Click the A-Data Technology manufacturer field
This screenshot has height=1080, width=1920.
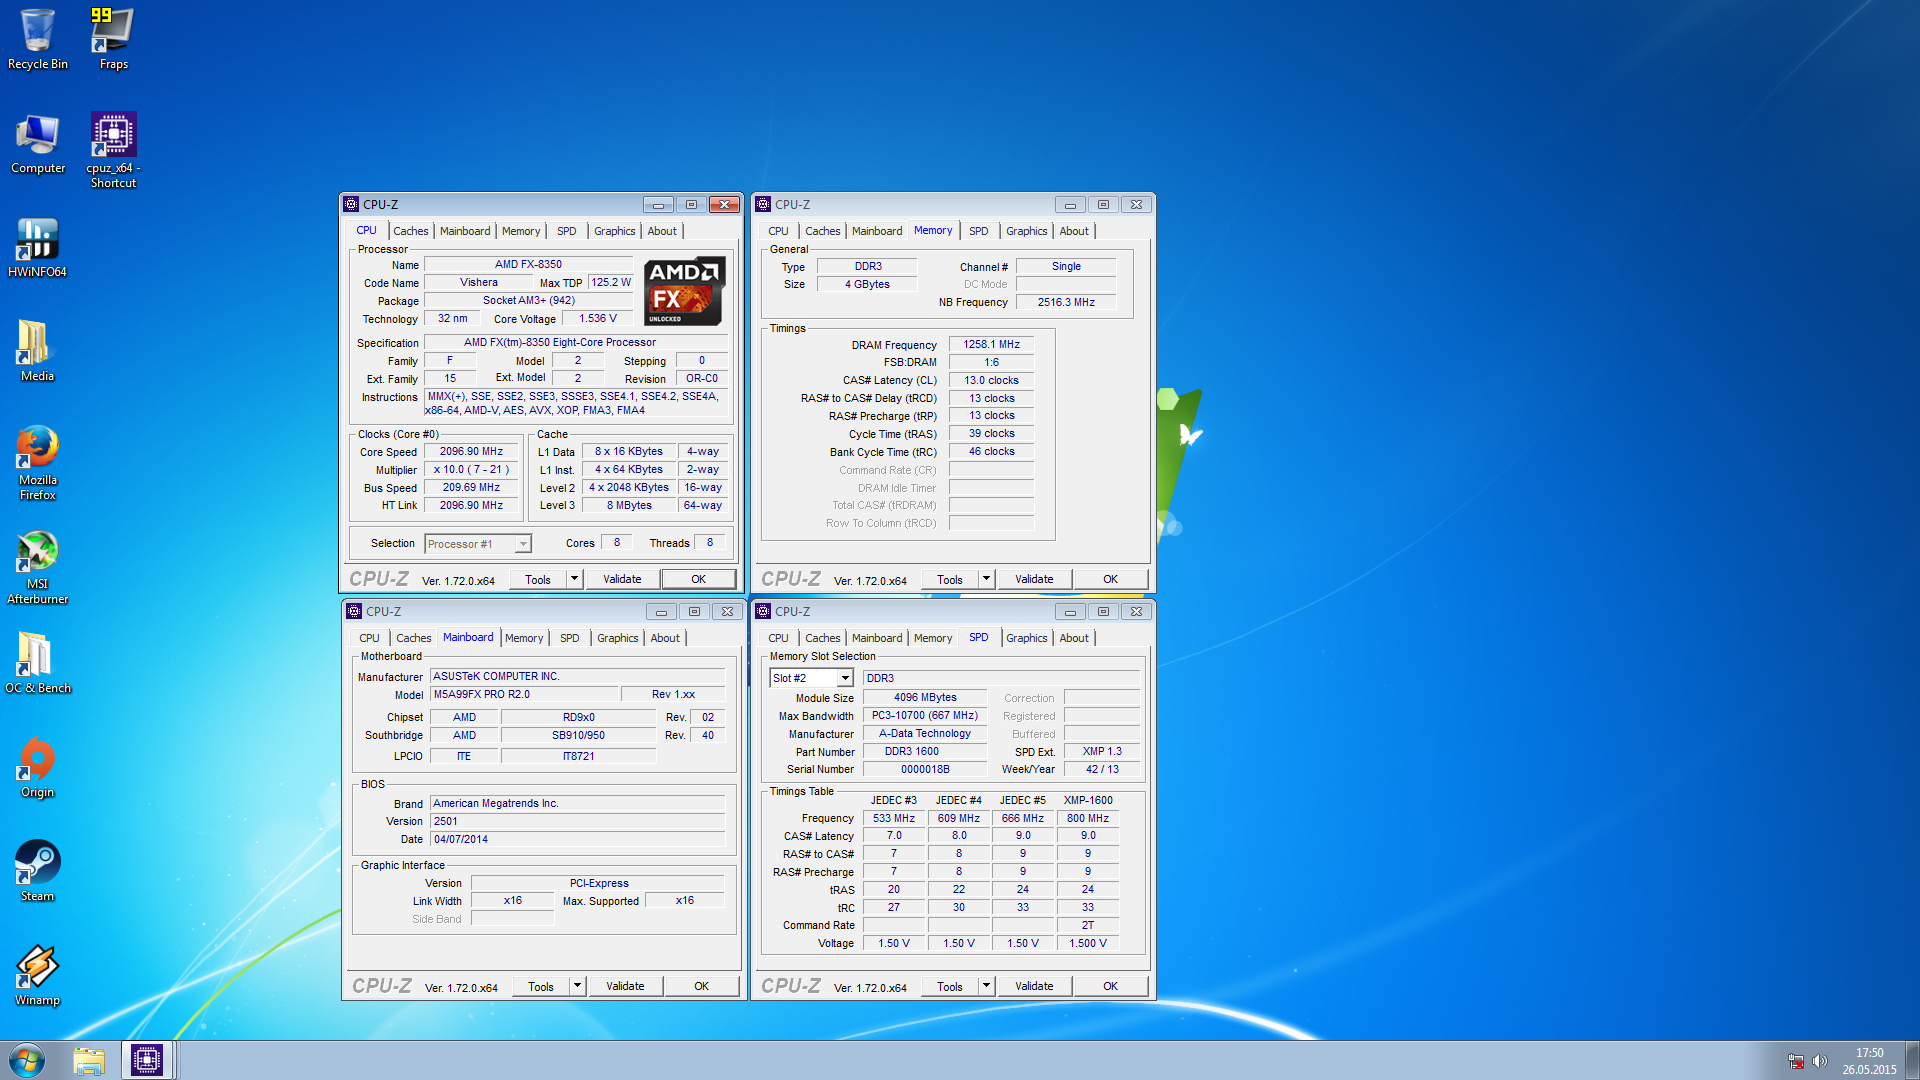pyautogui.click(x=924, y=733)
